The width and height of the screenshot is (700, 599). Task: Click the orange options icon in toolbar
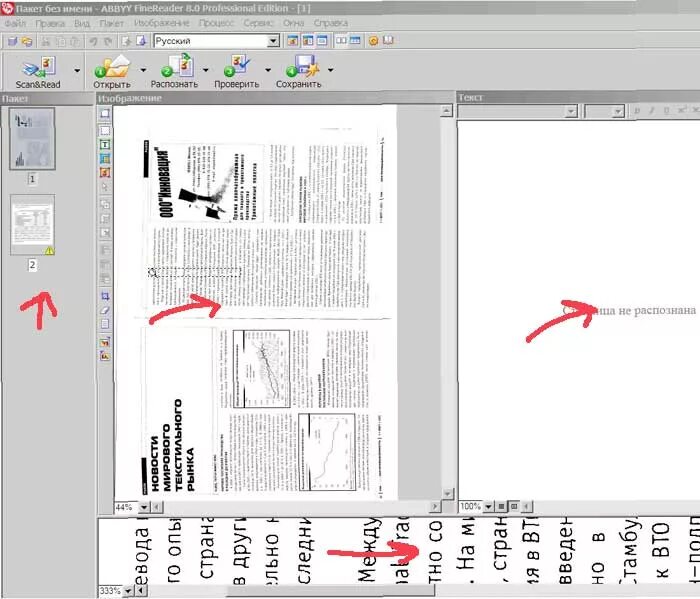coord(373,41)
